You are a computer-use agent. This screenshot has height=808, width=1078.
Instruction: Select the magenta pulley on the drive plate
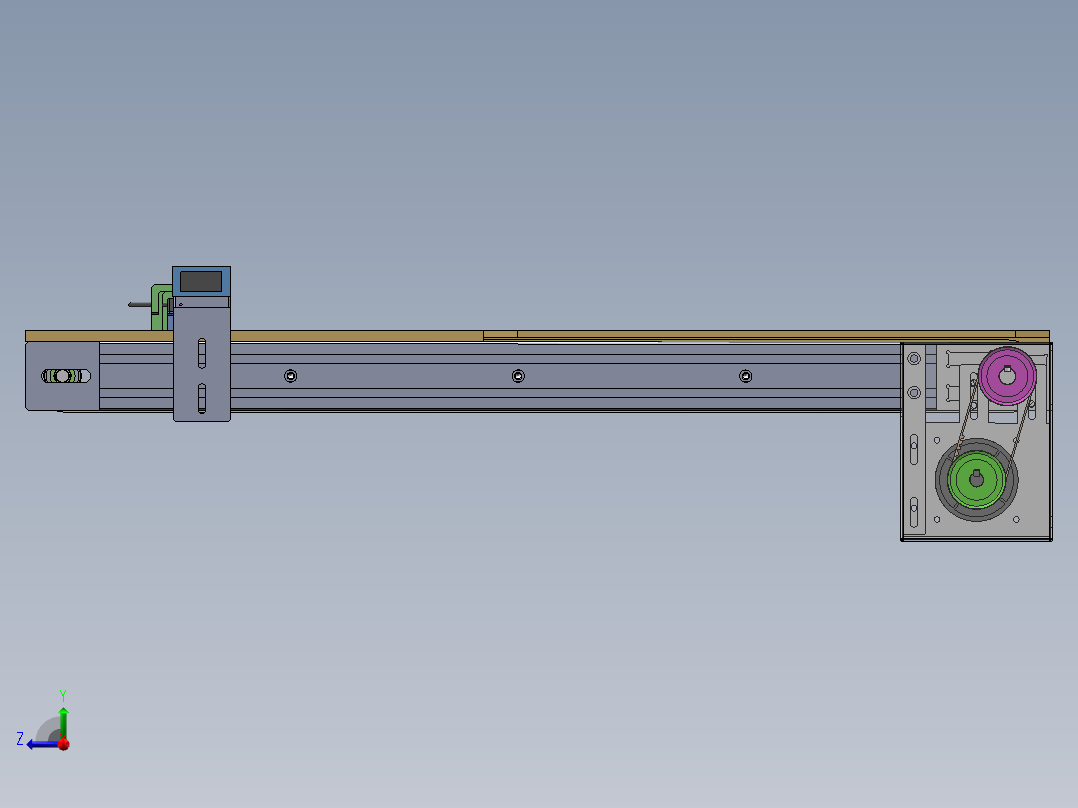click(x=1007, y=375)
